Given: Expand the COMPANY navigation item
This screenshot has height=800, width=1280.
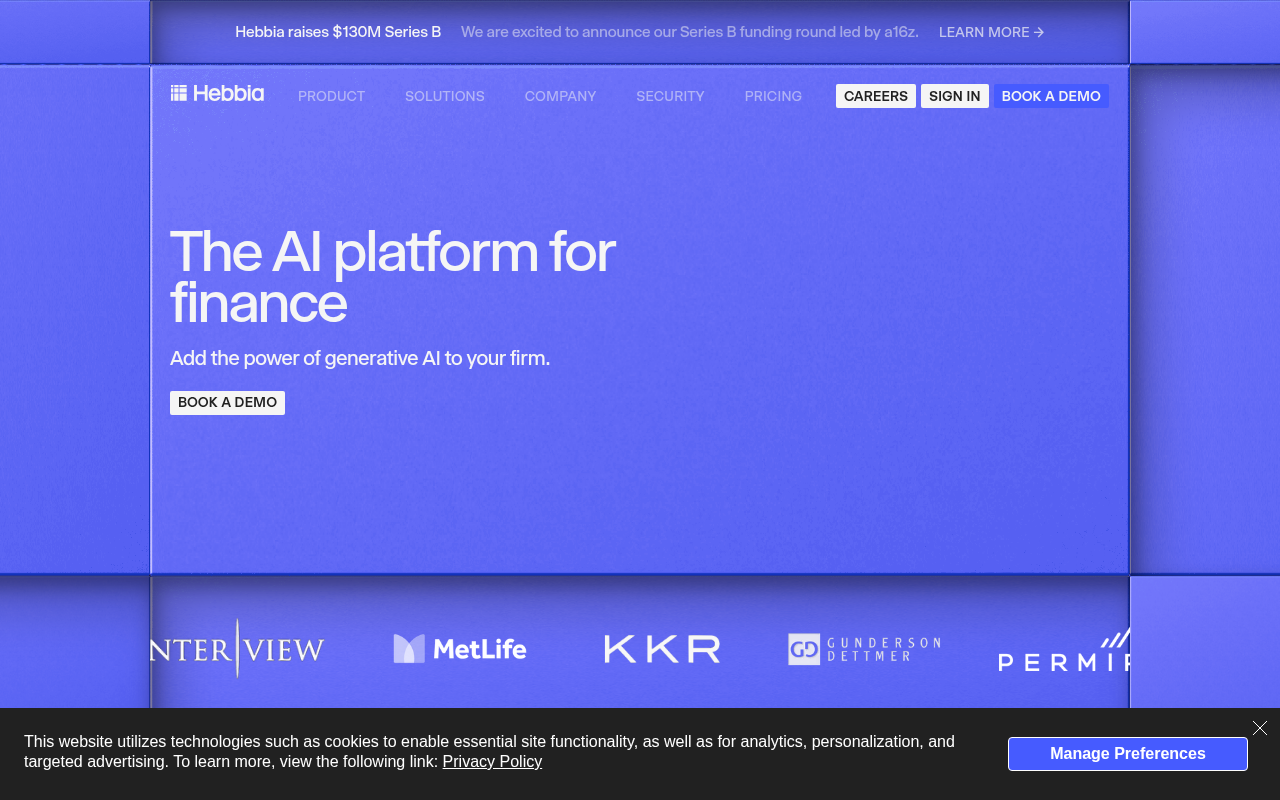Looking at the screenshot, I should [560, 96].
